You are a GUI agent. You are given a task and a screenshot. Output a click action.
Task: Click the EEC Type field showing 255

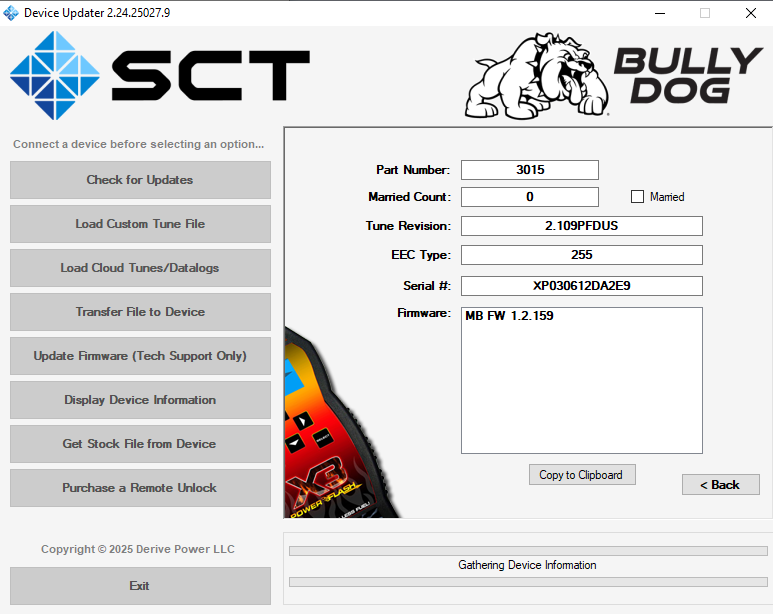coord(582,255)
